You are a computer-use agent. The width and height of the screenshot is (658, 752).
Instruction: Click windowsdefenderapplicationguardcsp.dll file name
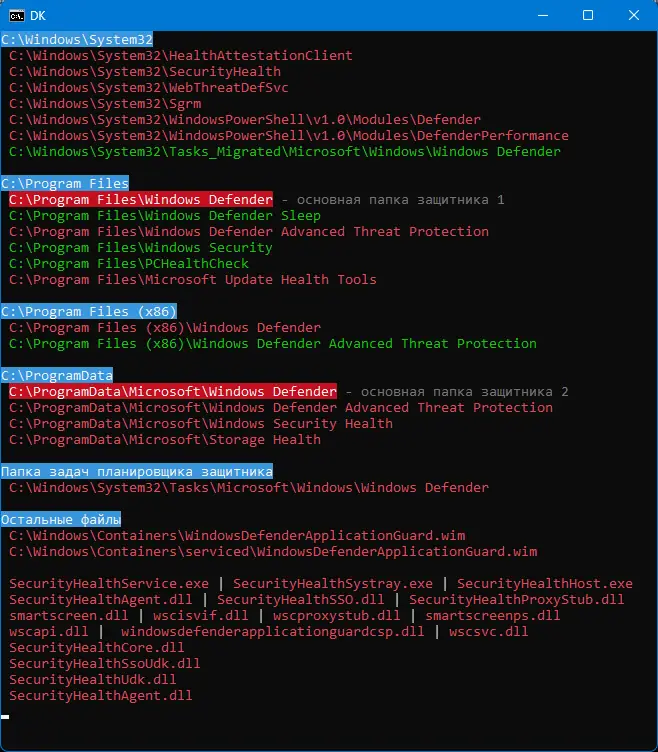click(x=273, y=632)
